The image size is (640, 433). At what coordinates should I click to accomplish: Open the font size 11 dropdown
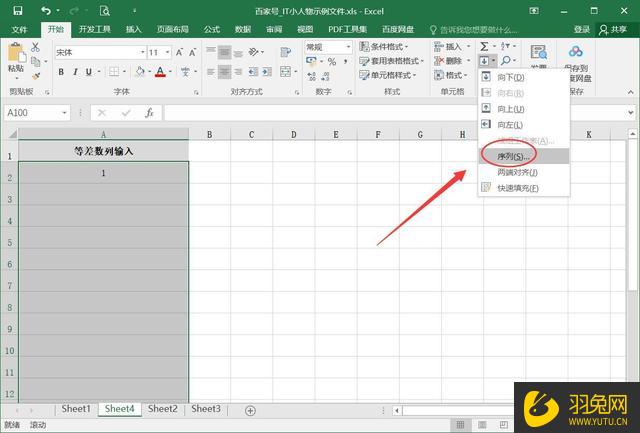(167, 52)
